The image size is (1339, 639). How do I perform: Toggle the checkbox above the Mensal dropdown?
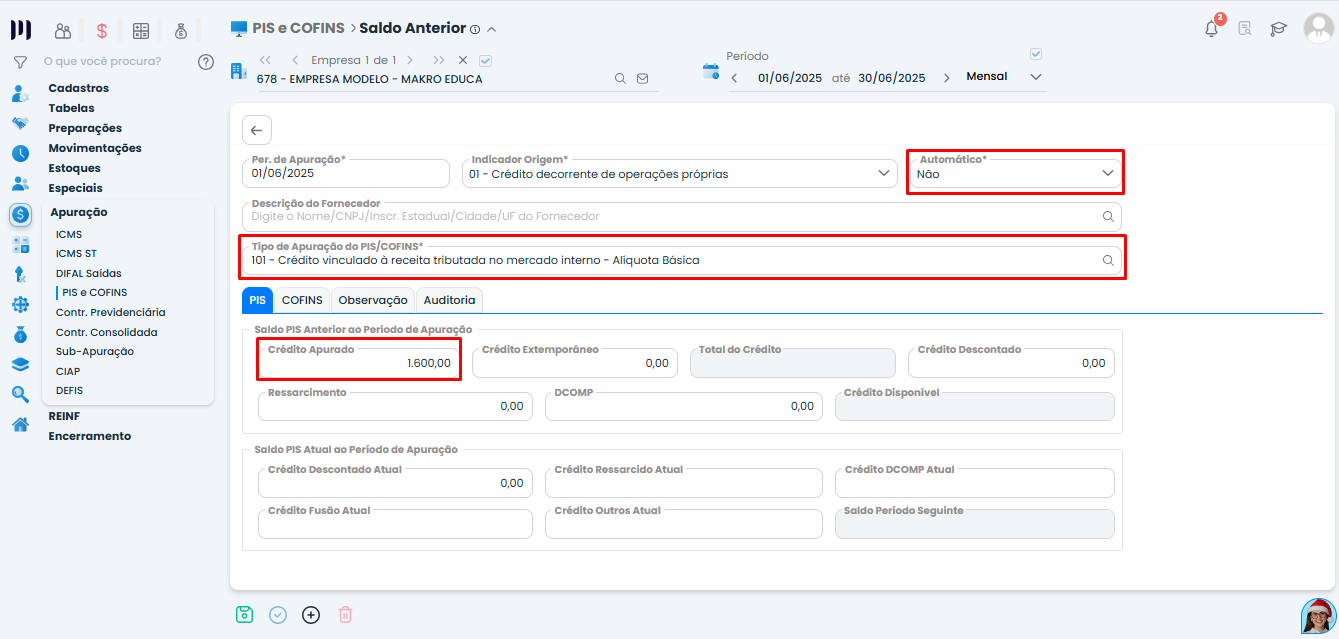click(x=1036, y=54)
